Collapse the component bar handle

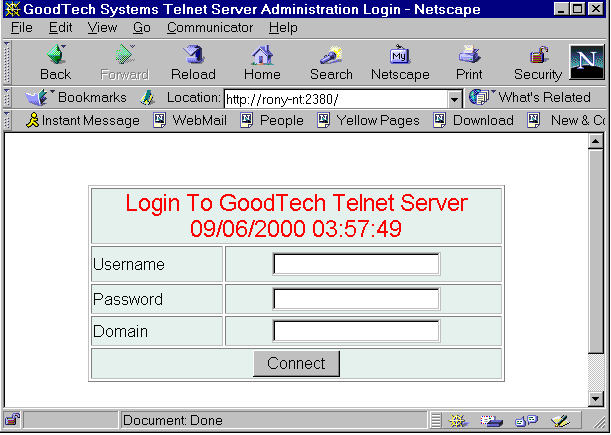(436, 421)
